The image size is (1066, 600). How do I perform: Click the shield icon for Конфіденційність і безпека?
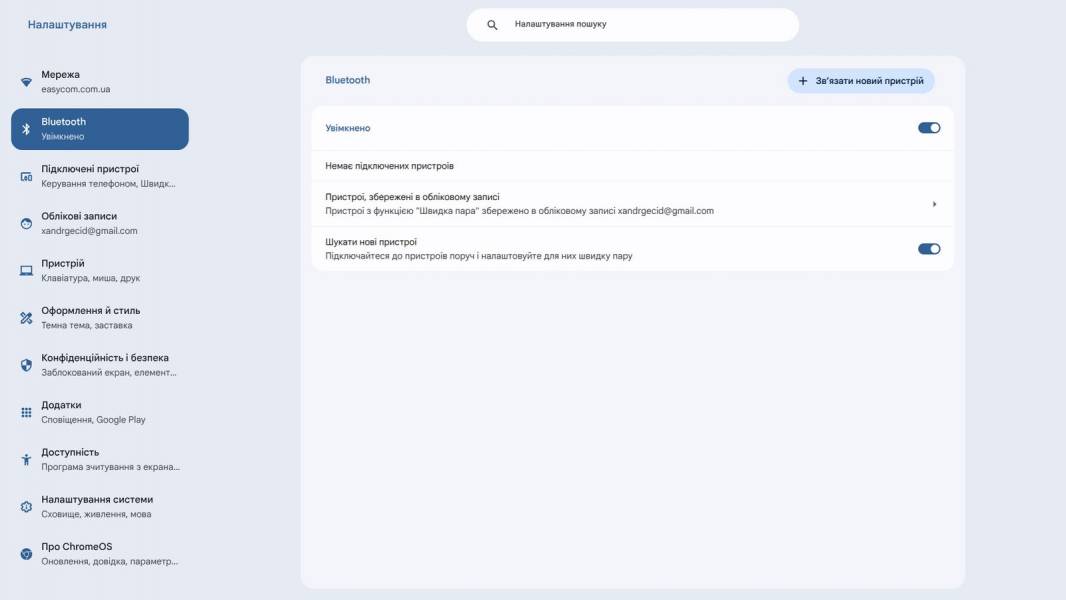(26, 365)
